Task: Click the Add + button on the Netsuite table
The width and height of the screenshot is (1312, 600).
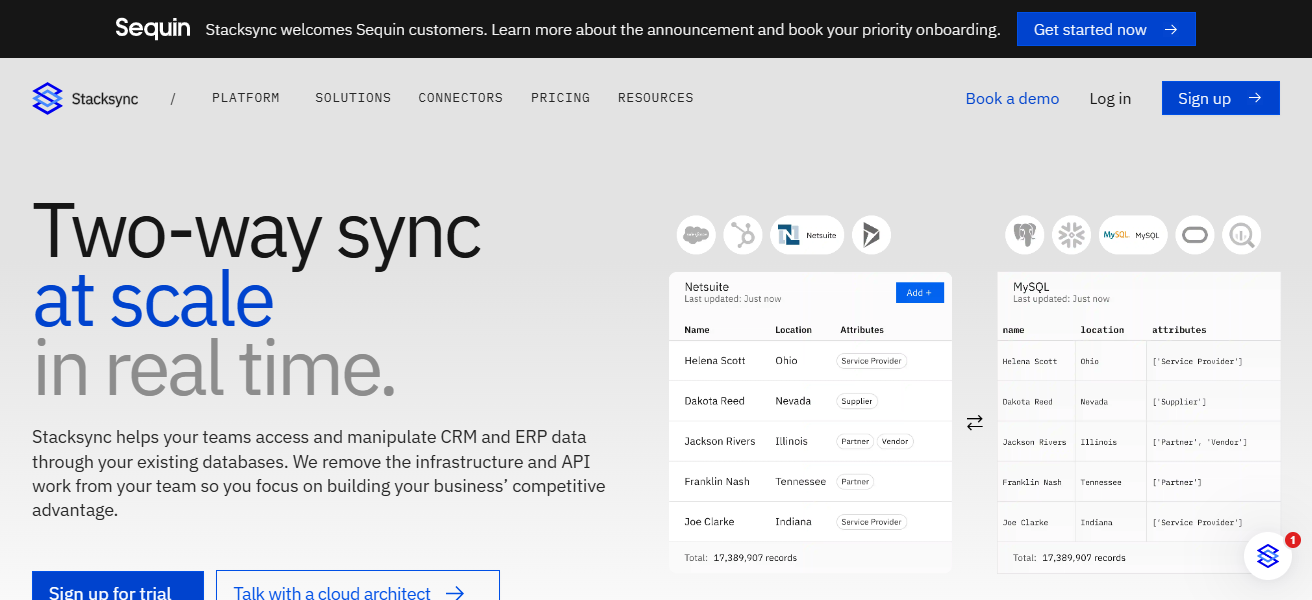Action: [x=919, y=292]
